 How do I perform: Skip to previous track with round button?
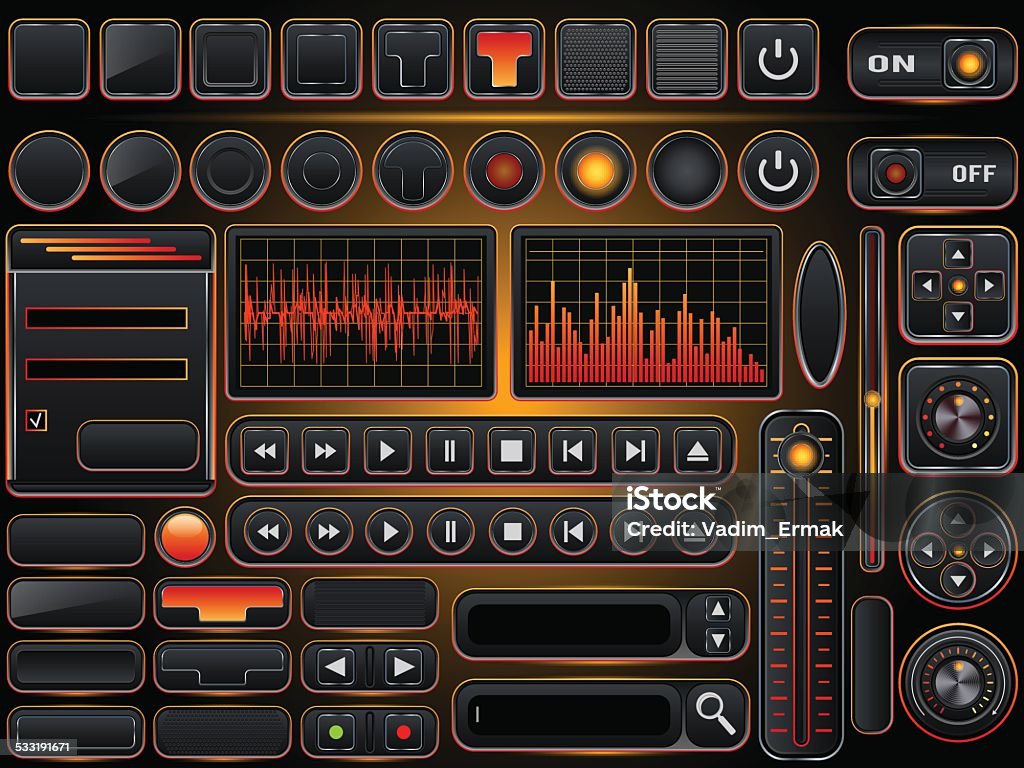(573, 532)
